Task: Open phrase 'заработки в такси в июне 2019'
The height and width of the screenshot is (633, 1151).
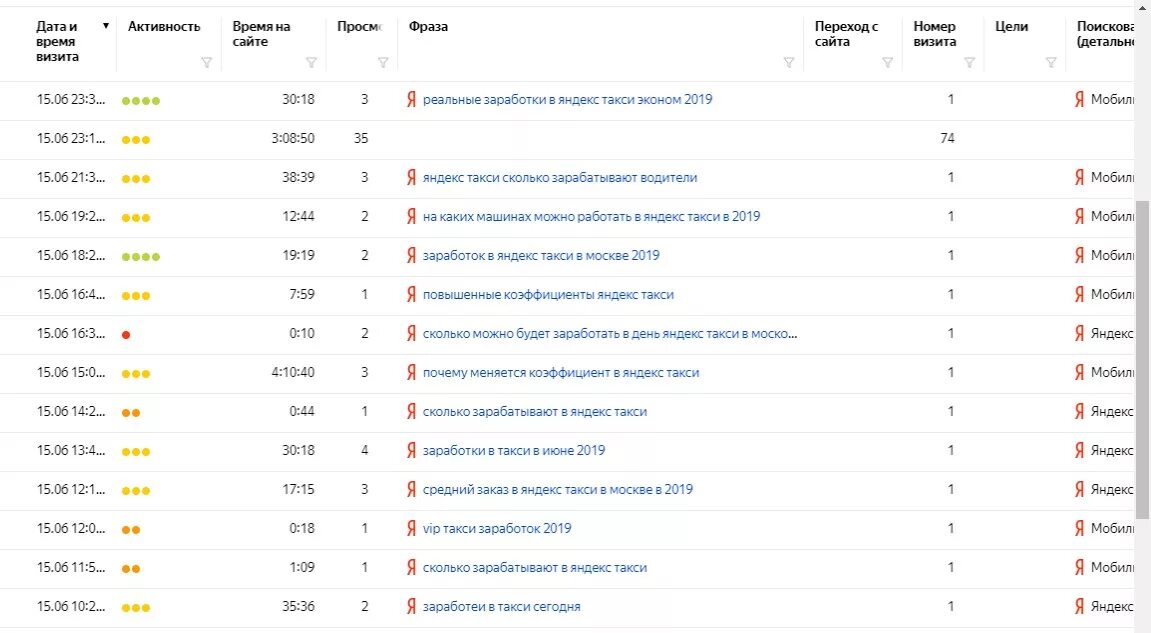Action: [514, 450]
